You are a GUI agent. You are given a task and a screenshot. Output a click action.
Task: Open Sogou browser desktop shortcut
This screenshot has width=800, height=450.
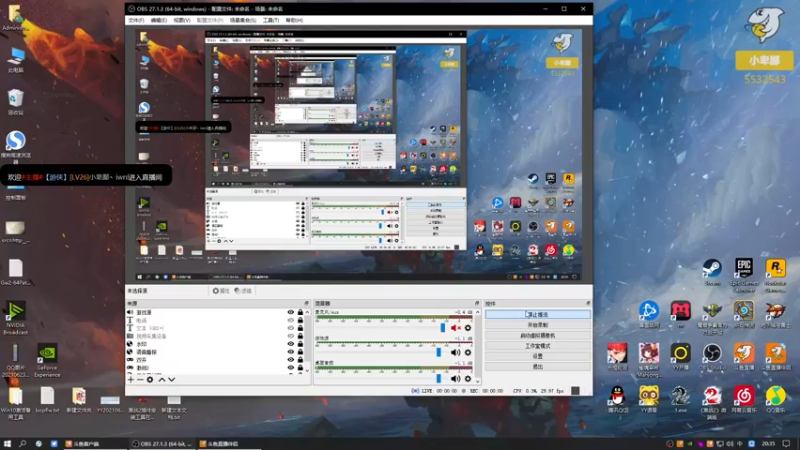tap(15, 147)
